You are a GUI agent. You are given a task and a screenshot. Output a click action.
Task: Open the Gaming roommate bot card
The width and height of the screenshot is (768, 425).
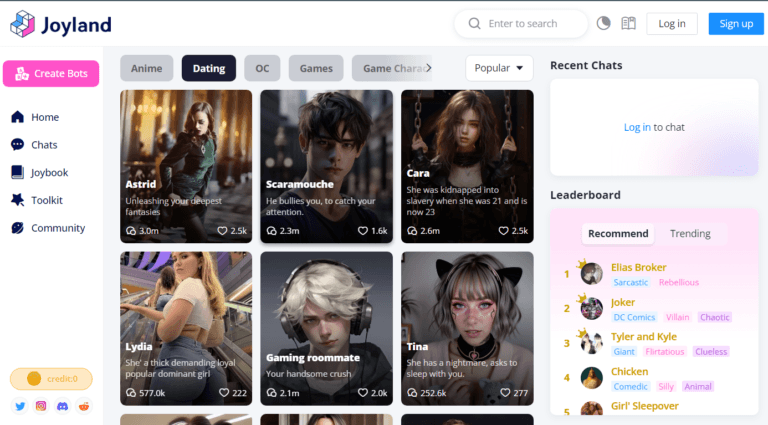(327, 329)
